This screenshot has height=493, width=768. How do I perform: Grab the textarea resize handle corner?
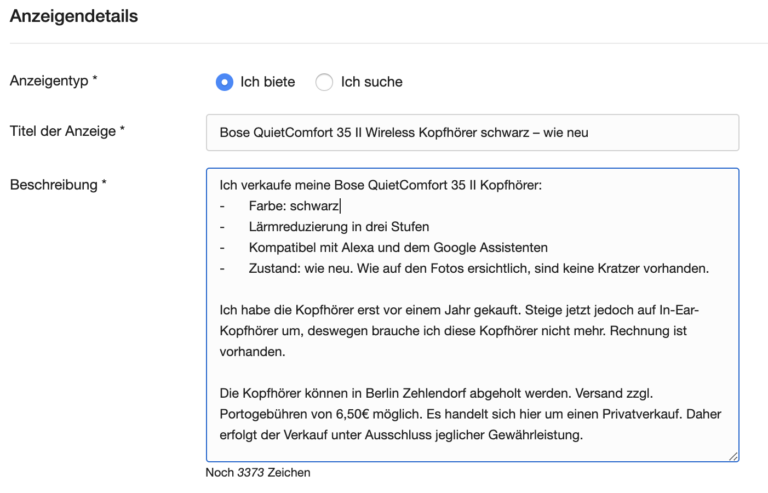[x=733, y=456]
